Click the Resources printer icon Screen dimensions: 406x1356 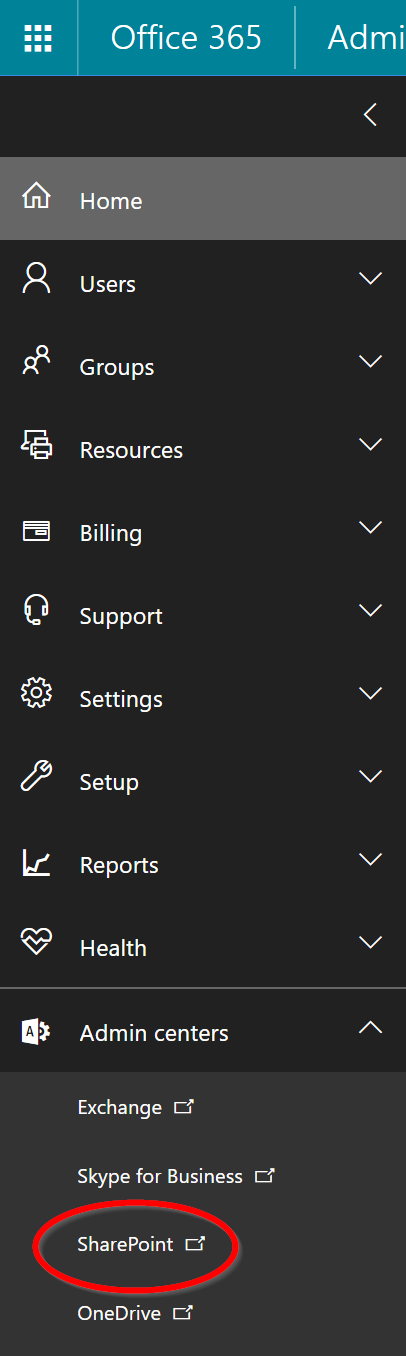pyautogui.click(x=36, y=444)
